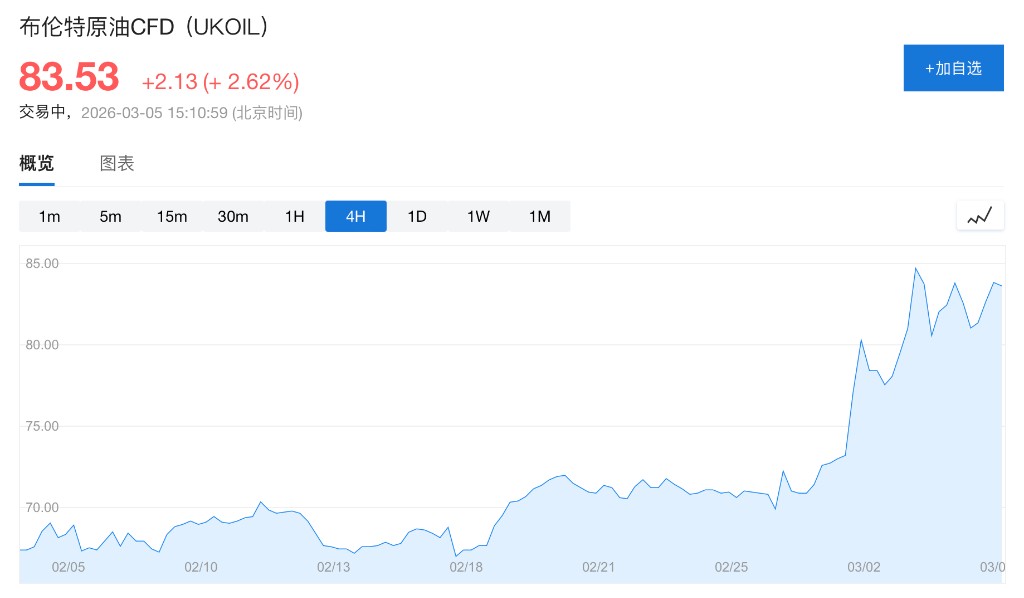Screen dimensions: 1024x598
Task: Select the 5m interval
Action: pyautogui.click(x=110, y=216)
